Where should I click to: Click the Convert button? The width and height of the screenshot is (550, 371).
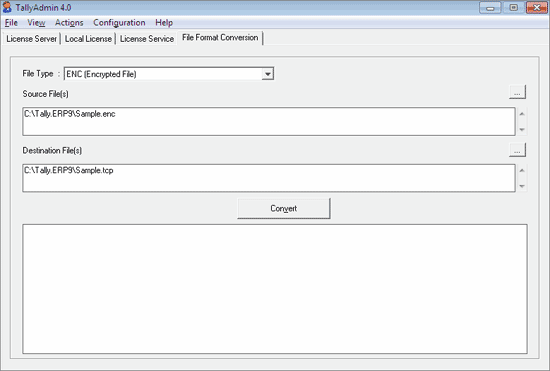[284, 209]
